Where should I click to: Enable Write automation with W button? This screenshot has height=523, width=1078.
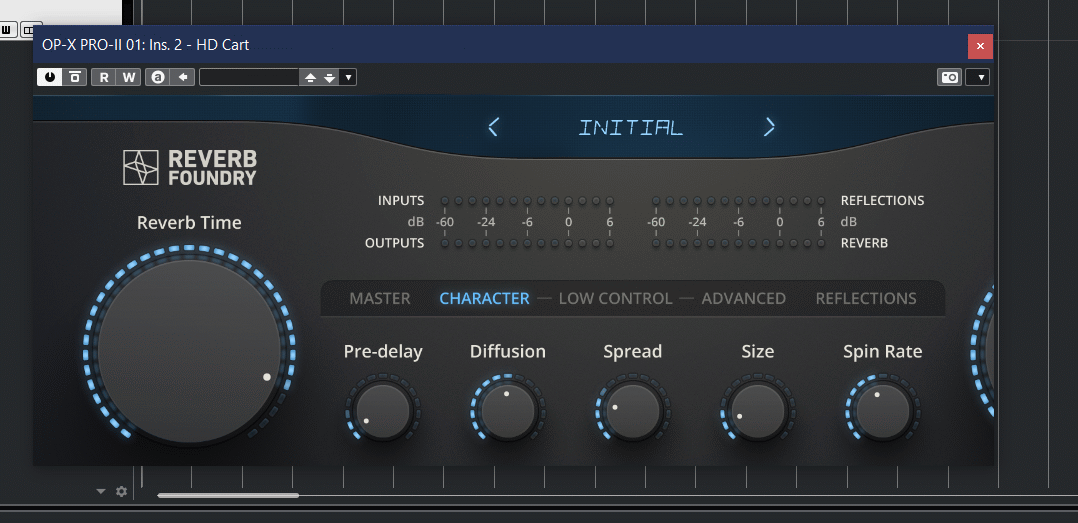(128, 77)
